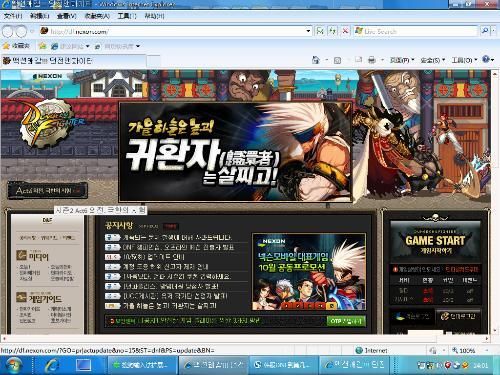Click the Print icon in command bar
The width and height of the screenshot is (500, 375).
(x=371, y=60)
